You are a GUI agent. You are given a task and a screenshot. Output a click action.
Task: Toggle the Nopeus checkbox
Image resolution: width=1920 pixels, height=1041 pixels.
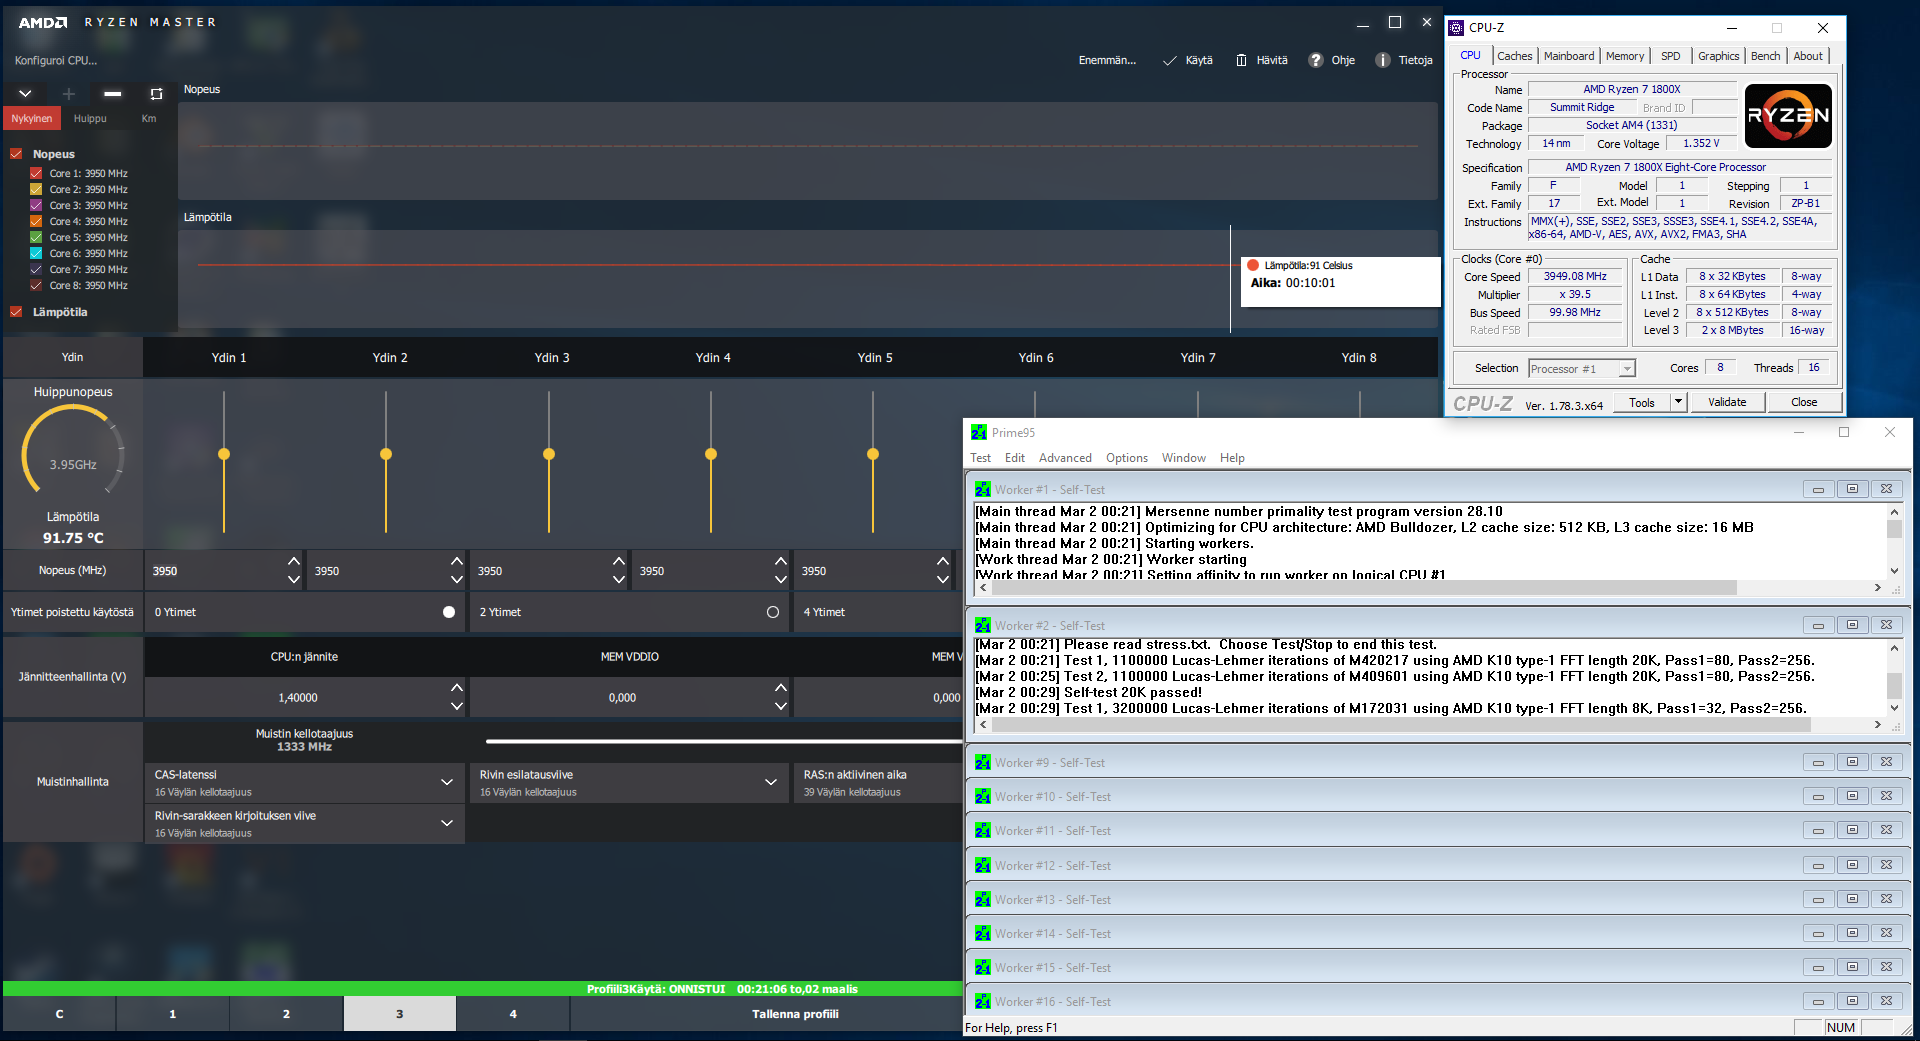click(x=16, y=154)
